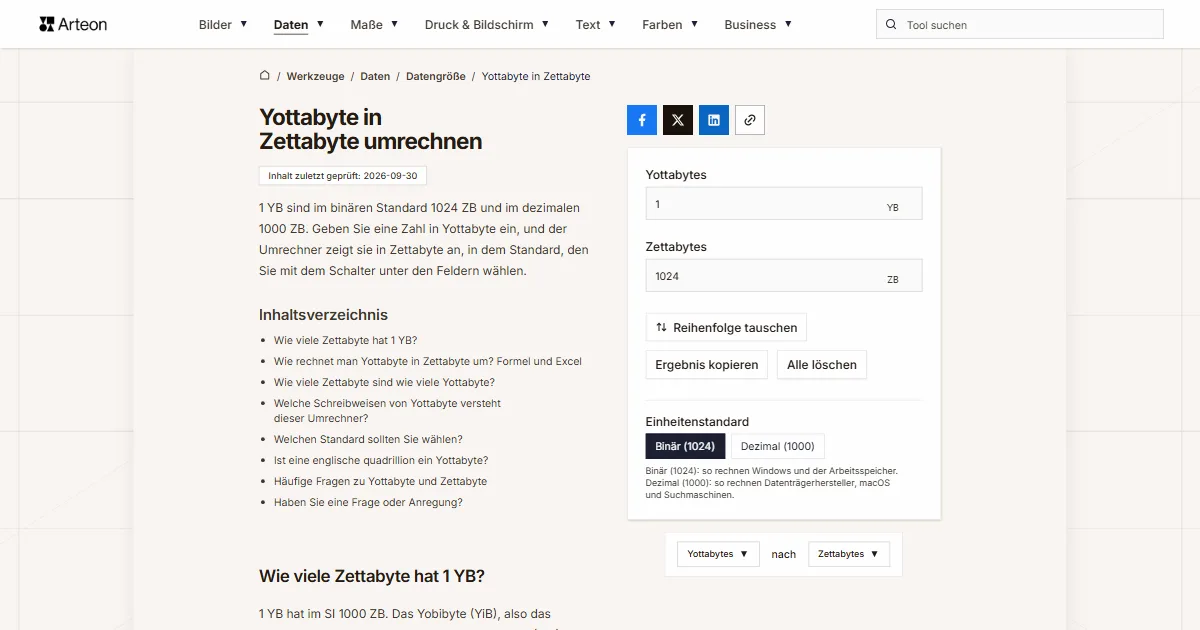Click the page heading 'Yottabyte in Zettabyte umrechnen'
The width and height of the screenshot is (1200, 630).
click(x=370, y=129)
